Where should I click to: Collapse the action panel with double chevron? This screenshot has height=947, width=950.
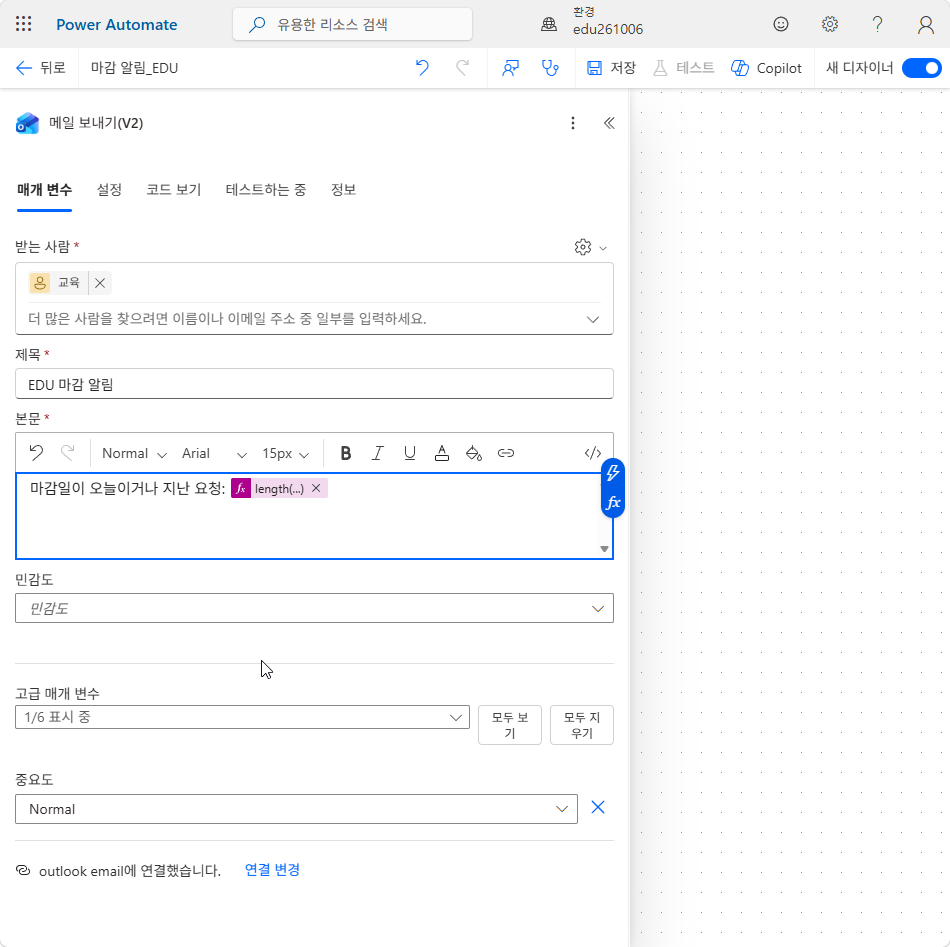click(609, 123)
